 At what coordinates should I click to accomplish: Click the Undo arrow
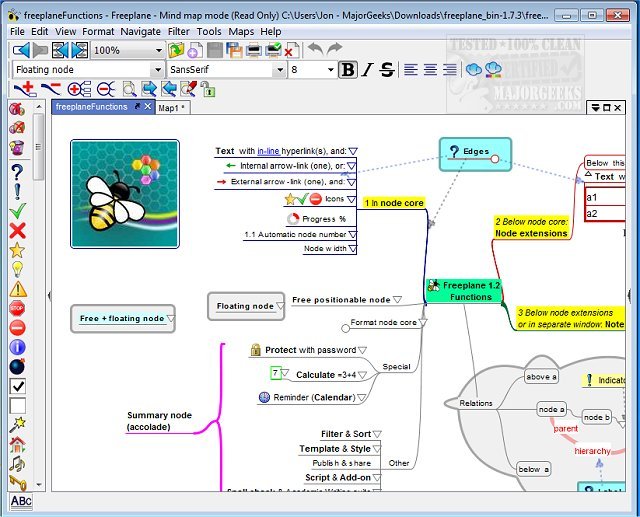(x=315, y=49)
